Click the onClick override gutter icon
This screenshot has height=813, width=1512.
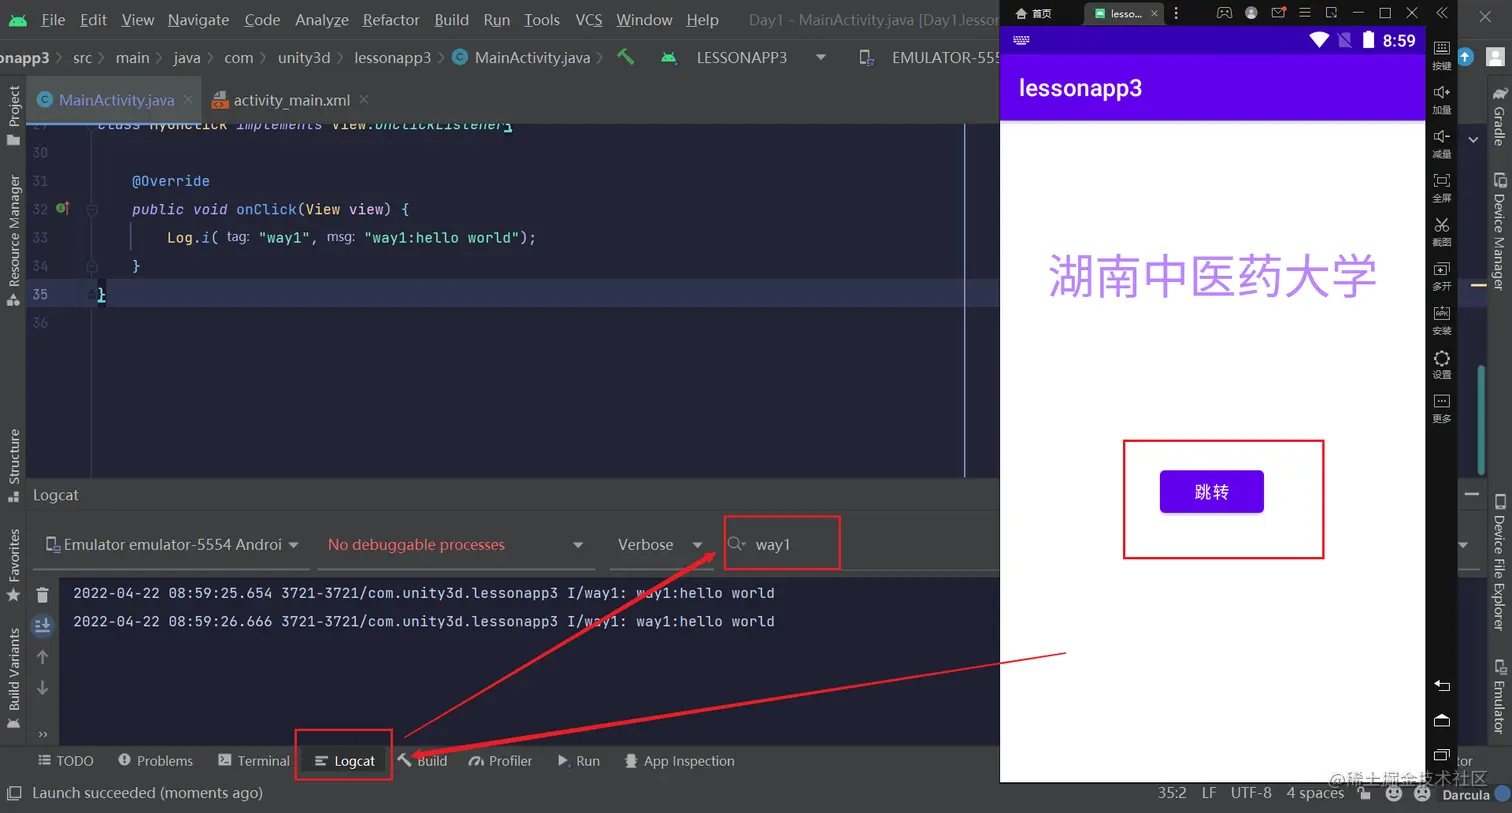coord(62,208)
